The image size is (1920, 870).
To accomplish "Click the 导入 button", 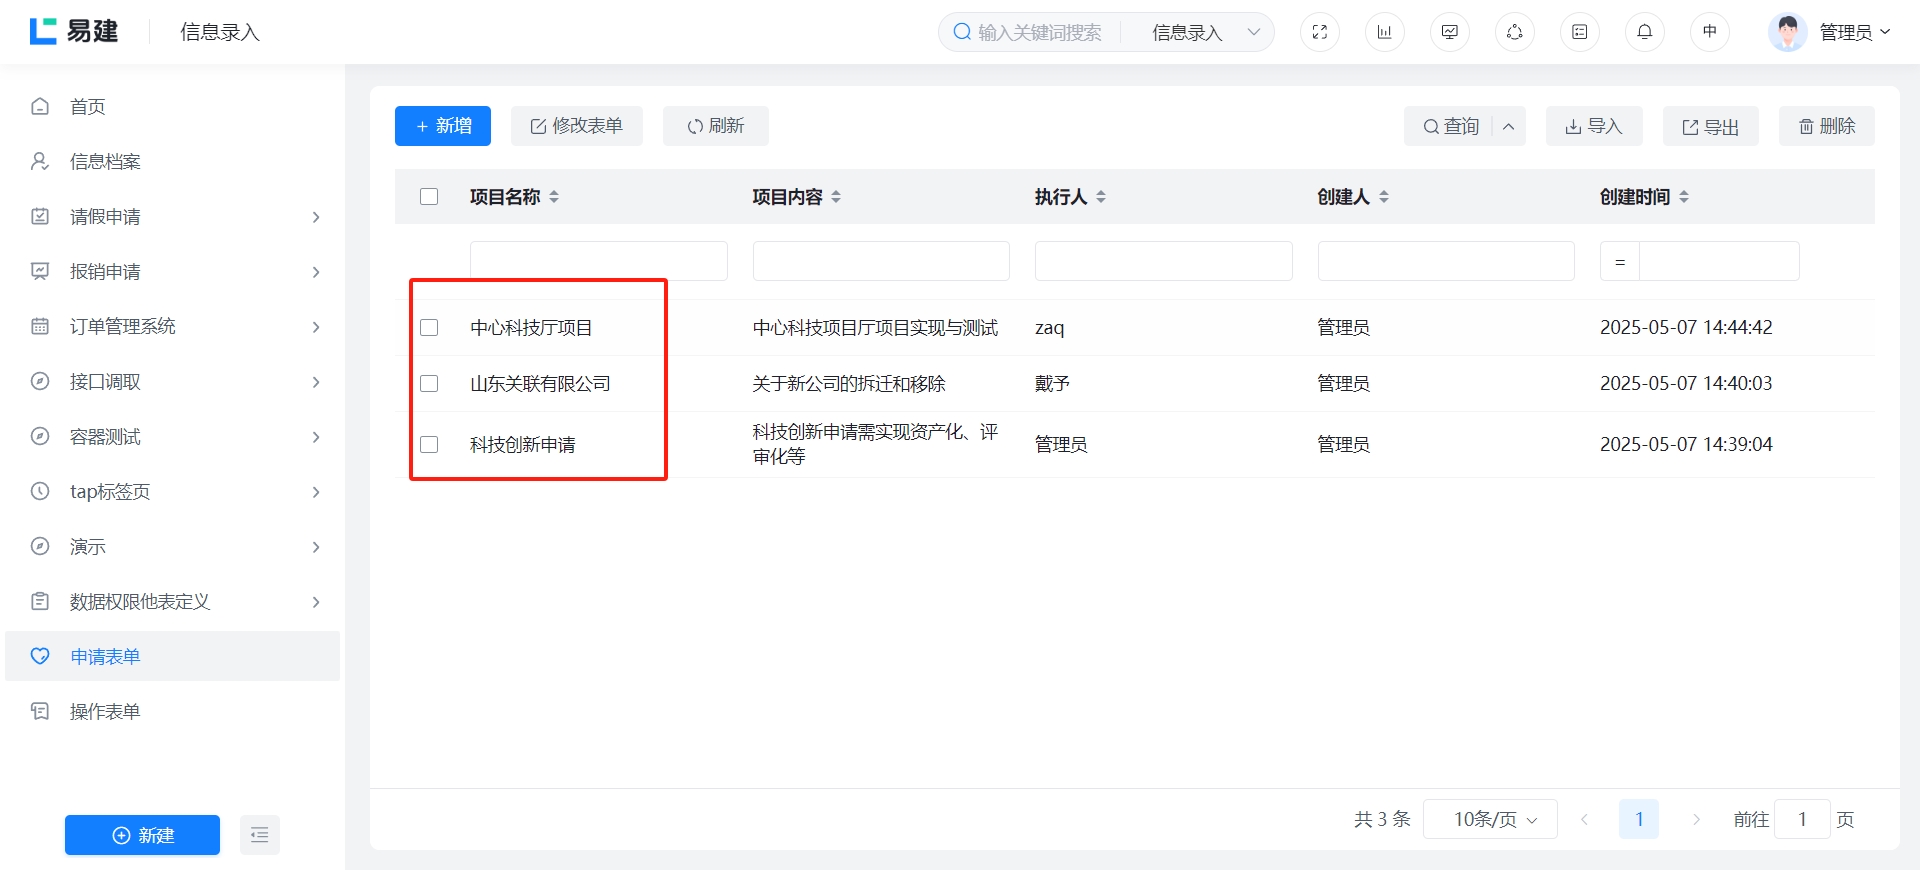I will [1594, 126].
